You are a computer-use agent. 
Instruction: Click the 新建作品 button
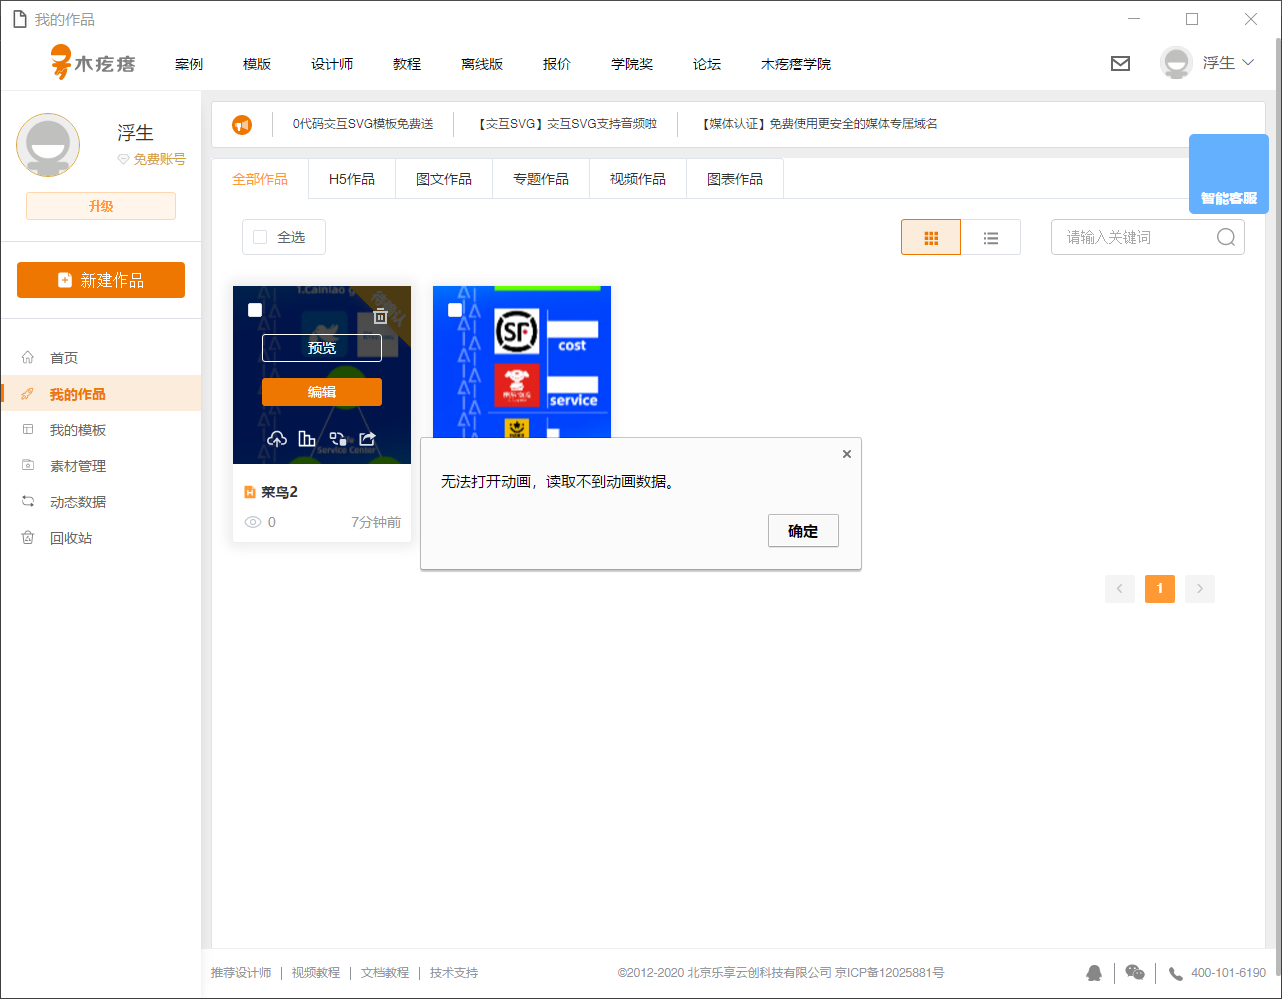(101, 280)
